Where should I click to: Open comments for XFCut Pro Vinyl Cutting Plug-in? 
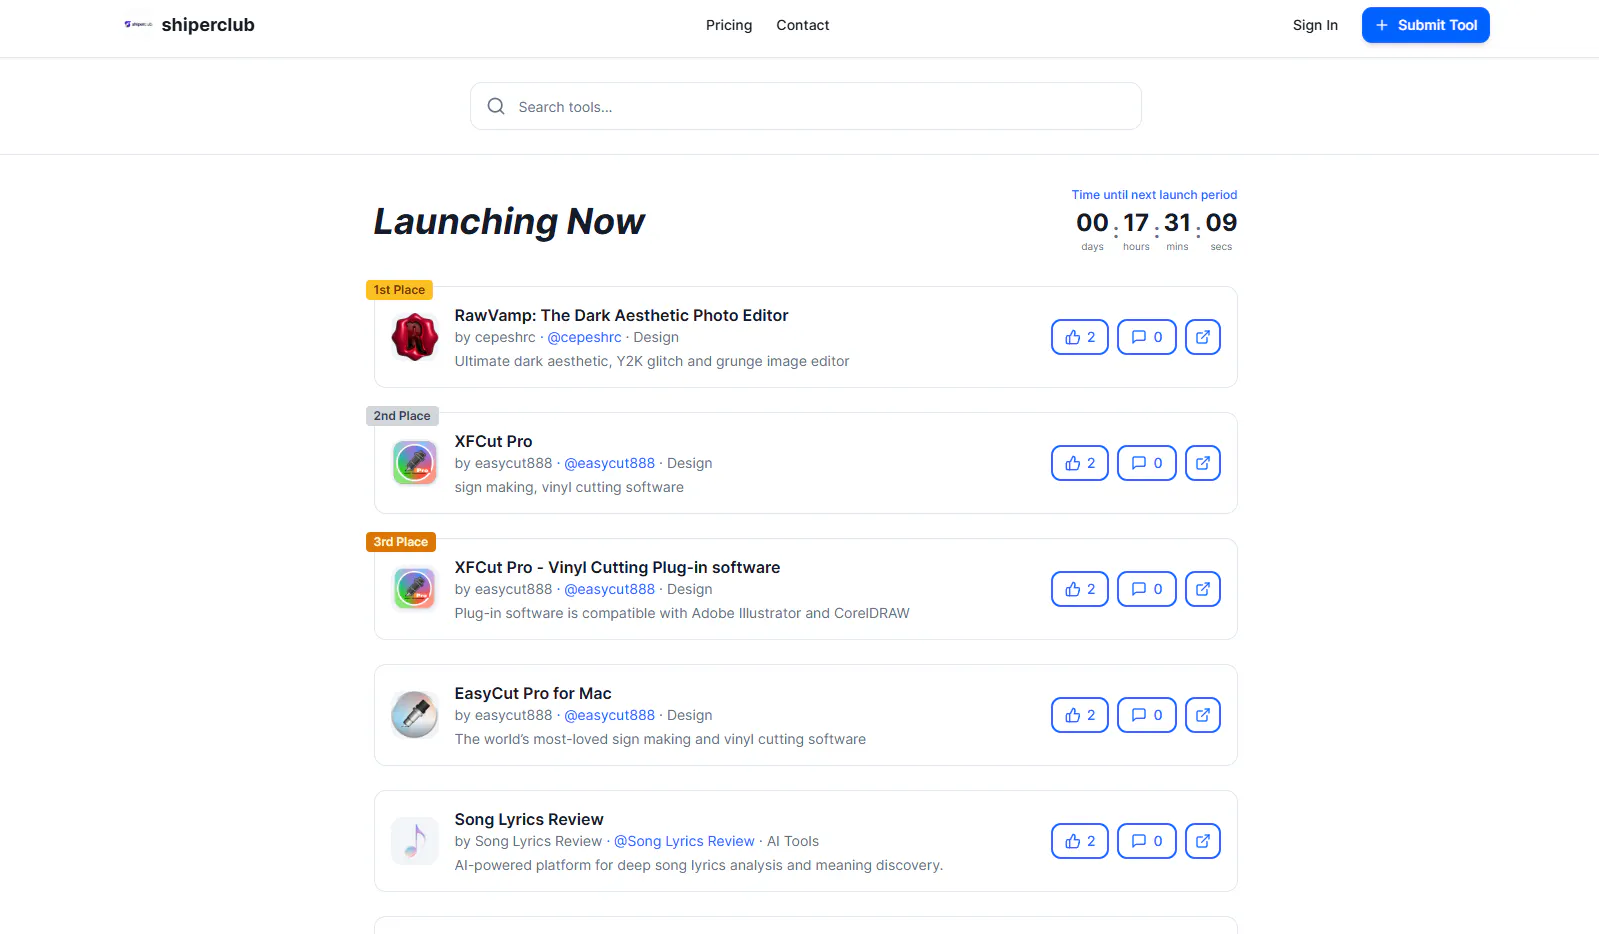tap(1146, 589)
